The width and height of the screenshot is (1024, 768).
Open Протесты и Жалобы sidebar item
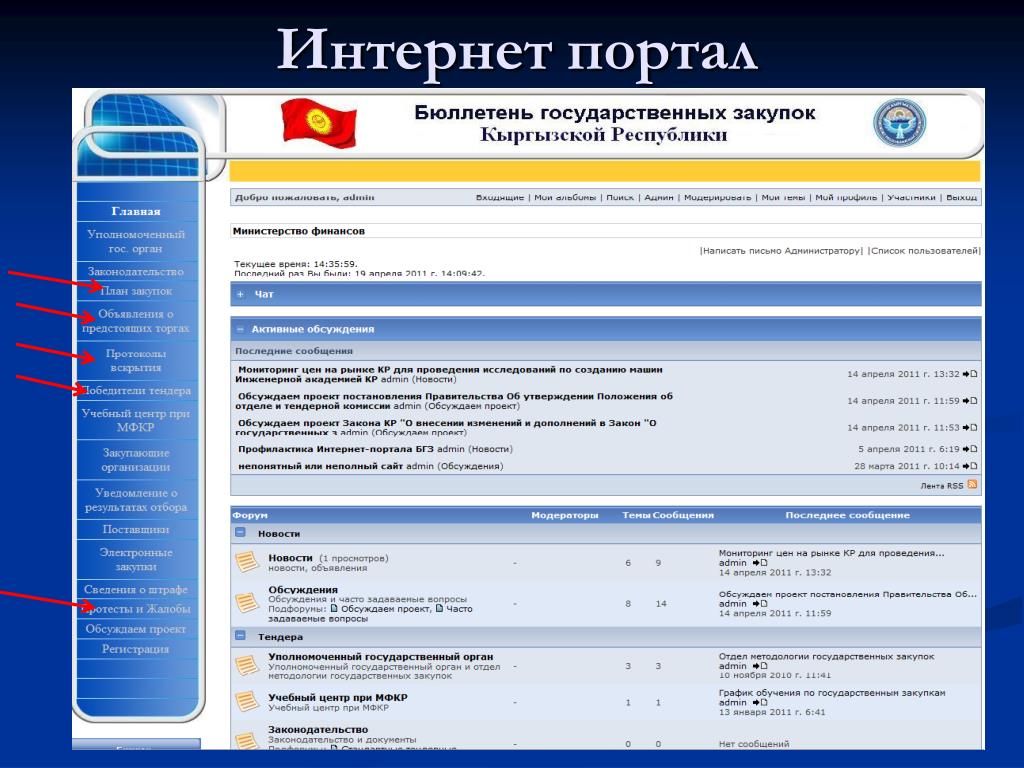pyautogui.click(x=136, y=609)
